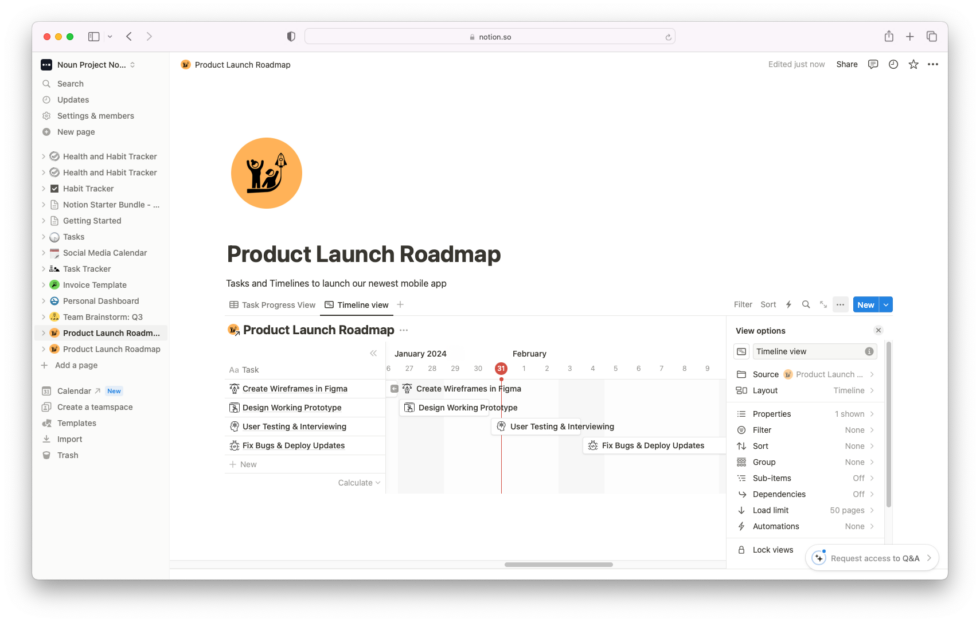Favorite the page using the star icon
The image size is (980, 622).
click(x=913, y=63)
